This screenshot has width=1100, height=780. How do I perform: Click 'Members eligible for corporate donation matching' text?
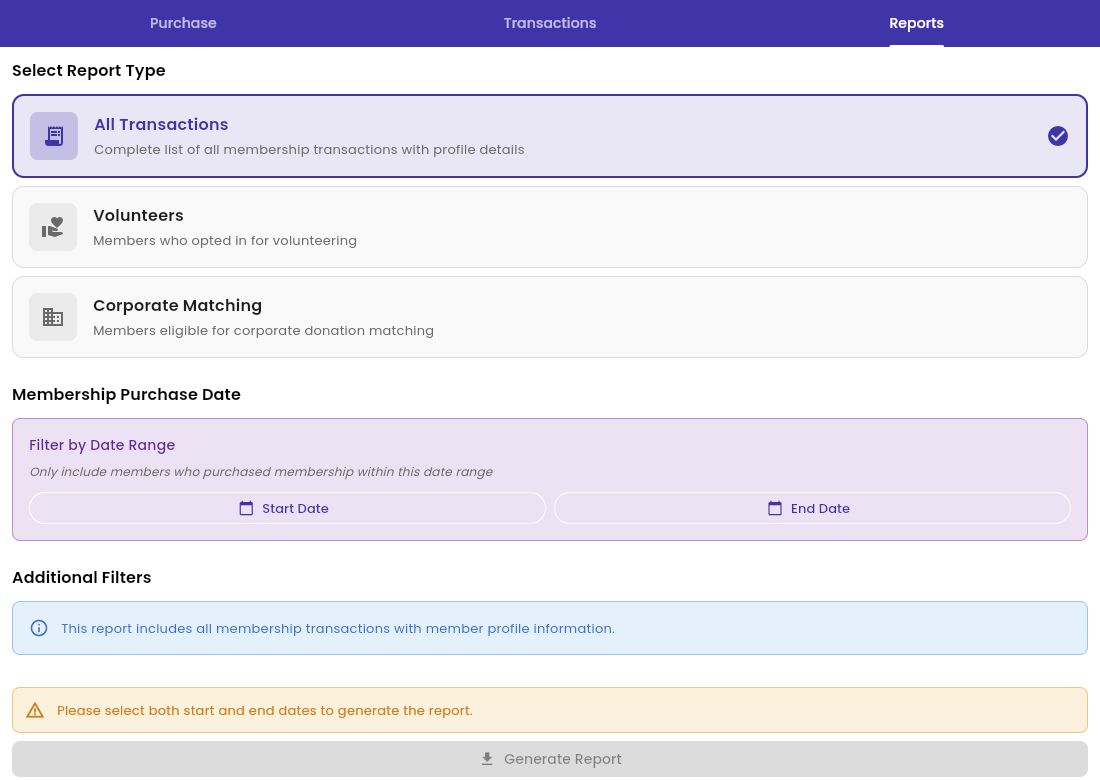point(264,330)
